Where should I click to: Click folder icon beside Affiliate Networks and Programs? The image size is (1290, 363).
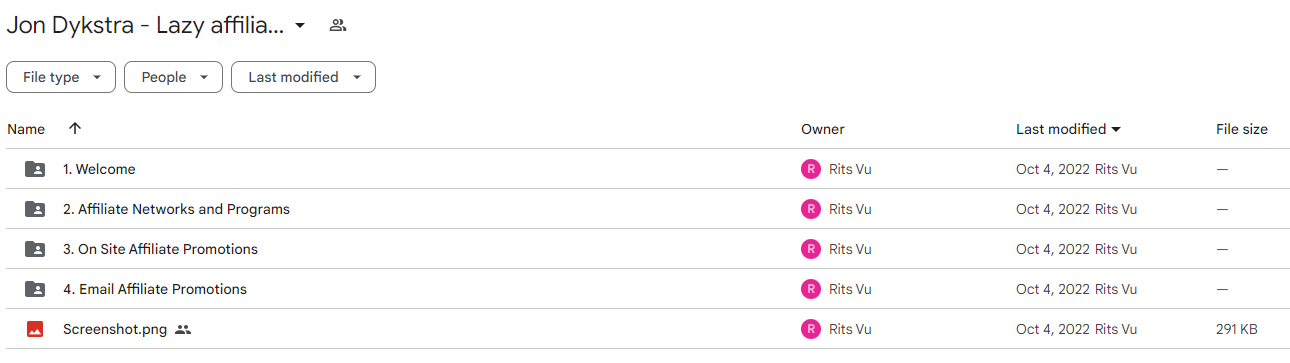(x=35, y=209)
